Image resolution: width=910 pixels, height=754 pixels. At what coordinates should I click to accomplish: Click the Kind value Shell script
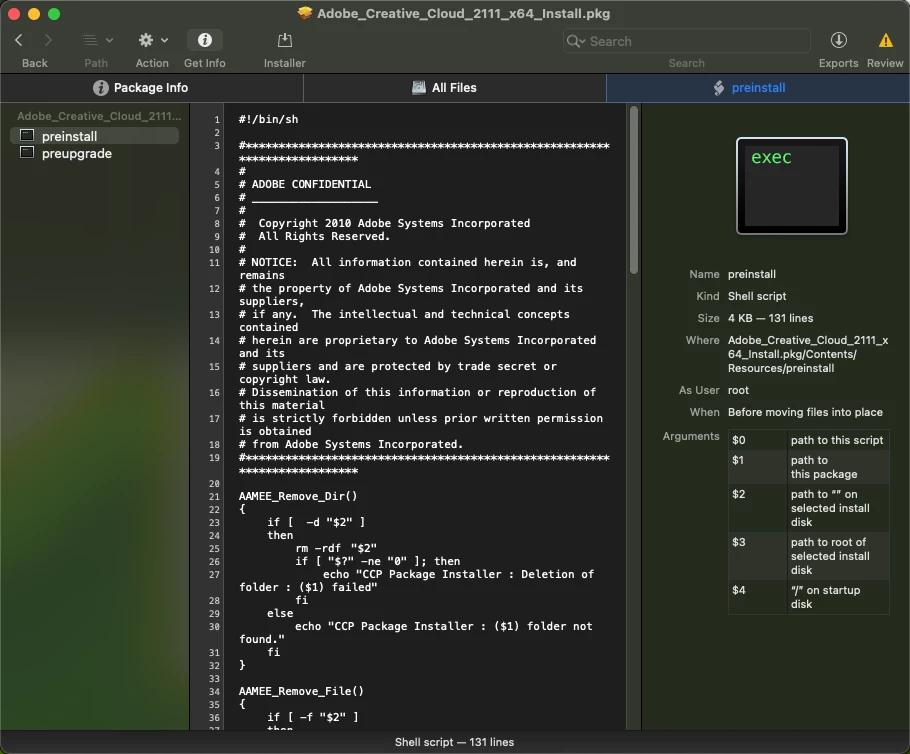(x=757, y=296)
